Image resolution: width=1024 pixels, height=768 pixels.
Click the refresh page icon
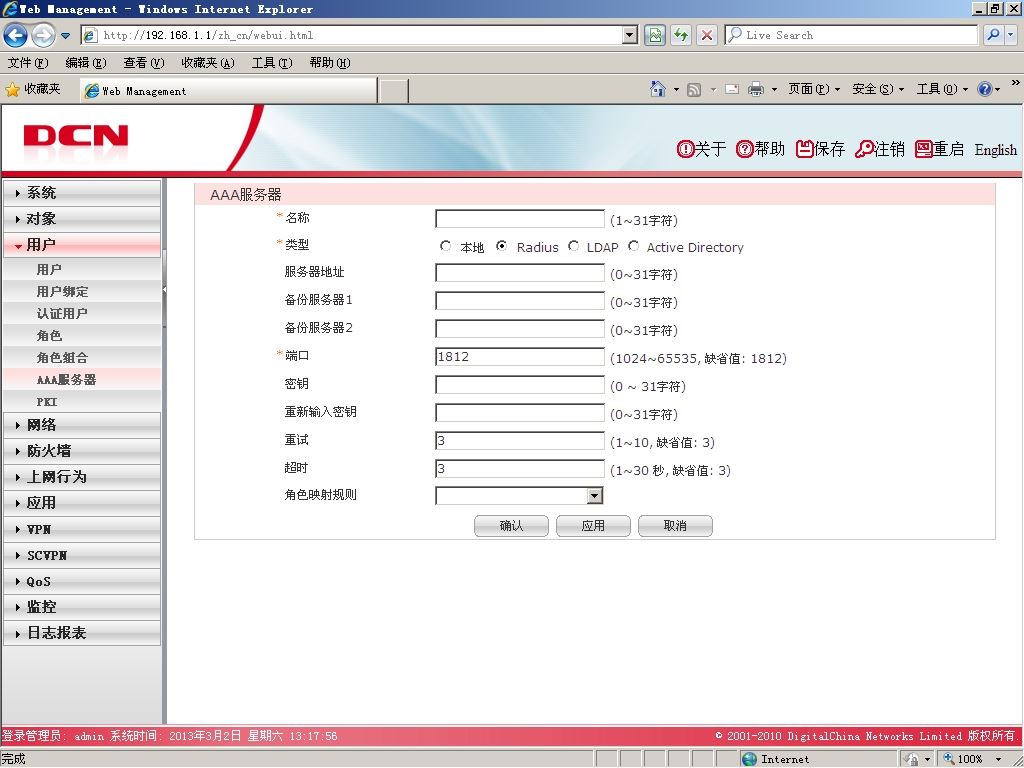(x=681, y=35)
